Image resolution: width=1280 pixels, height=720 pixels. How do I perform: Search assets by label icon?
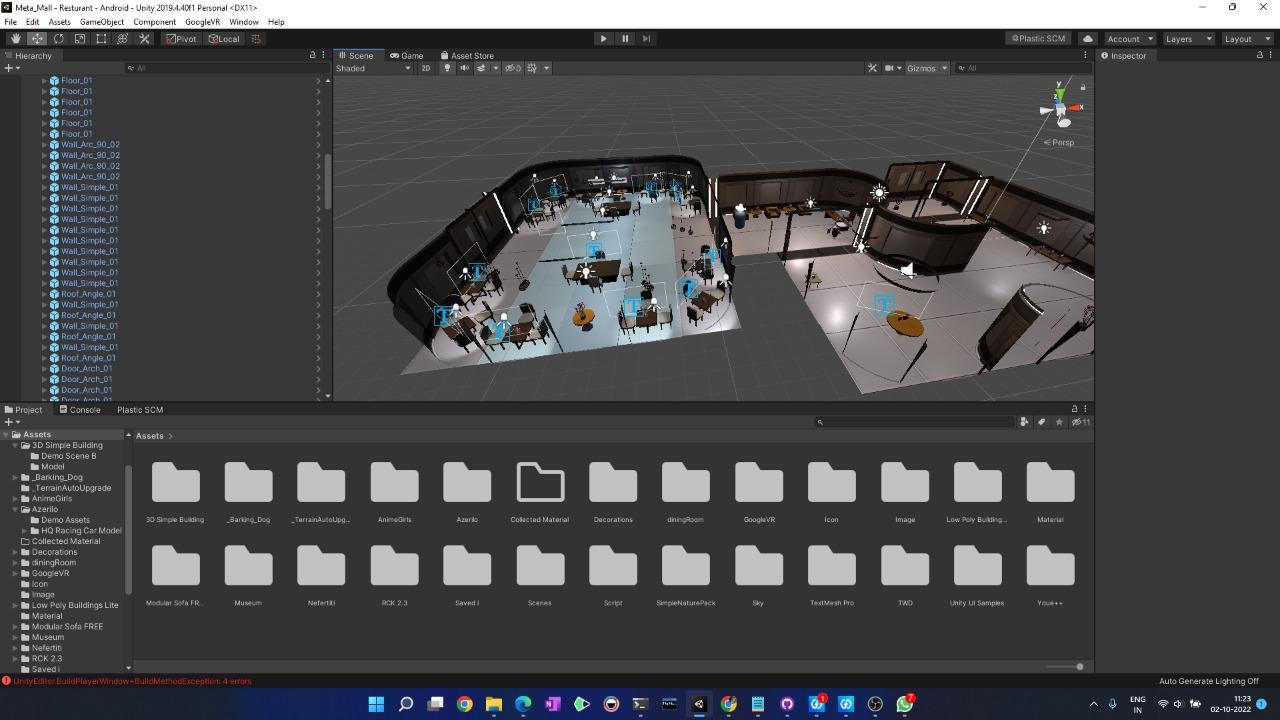pos(1041,422)
